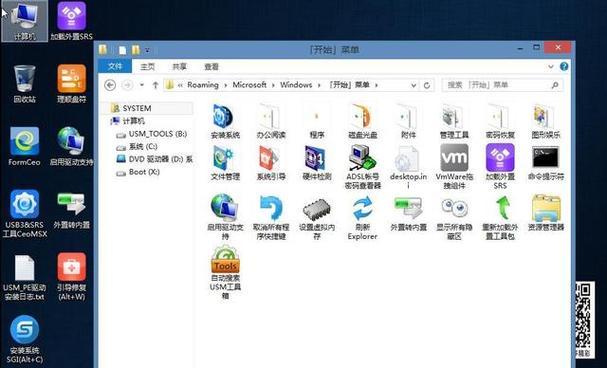Viewport: 607px width, 368px height.
Task: Select the 重新加载外置工具包 shortcut
Action: pos(500,217)
